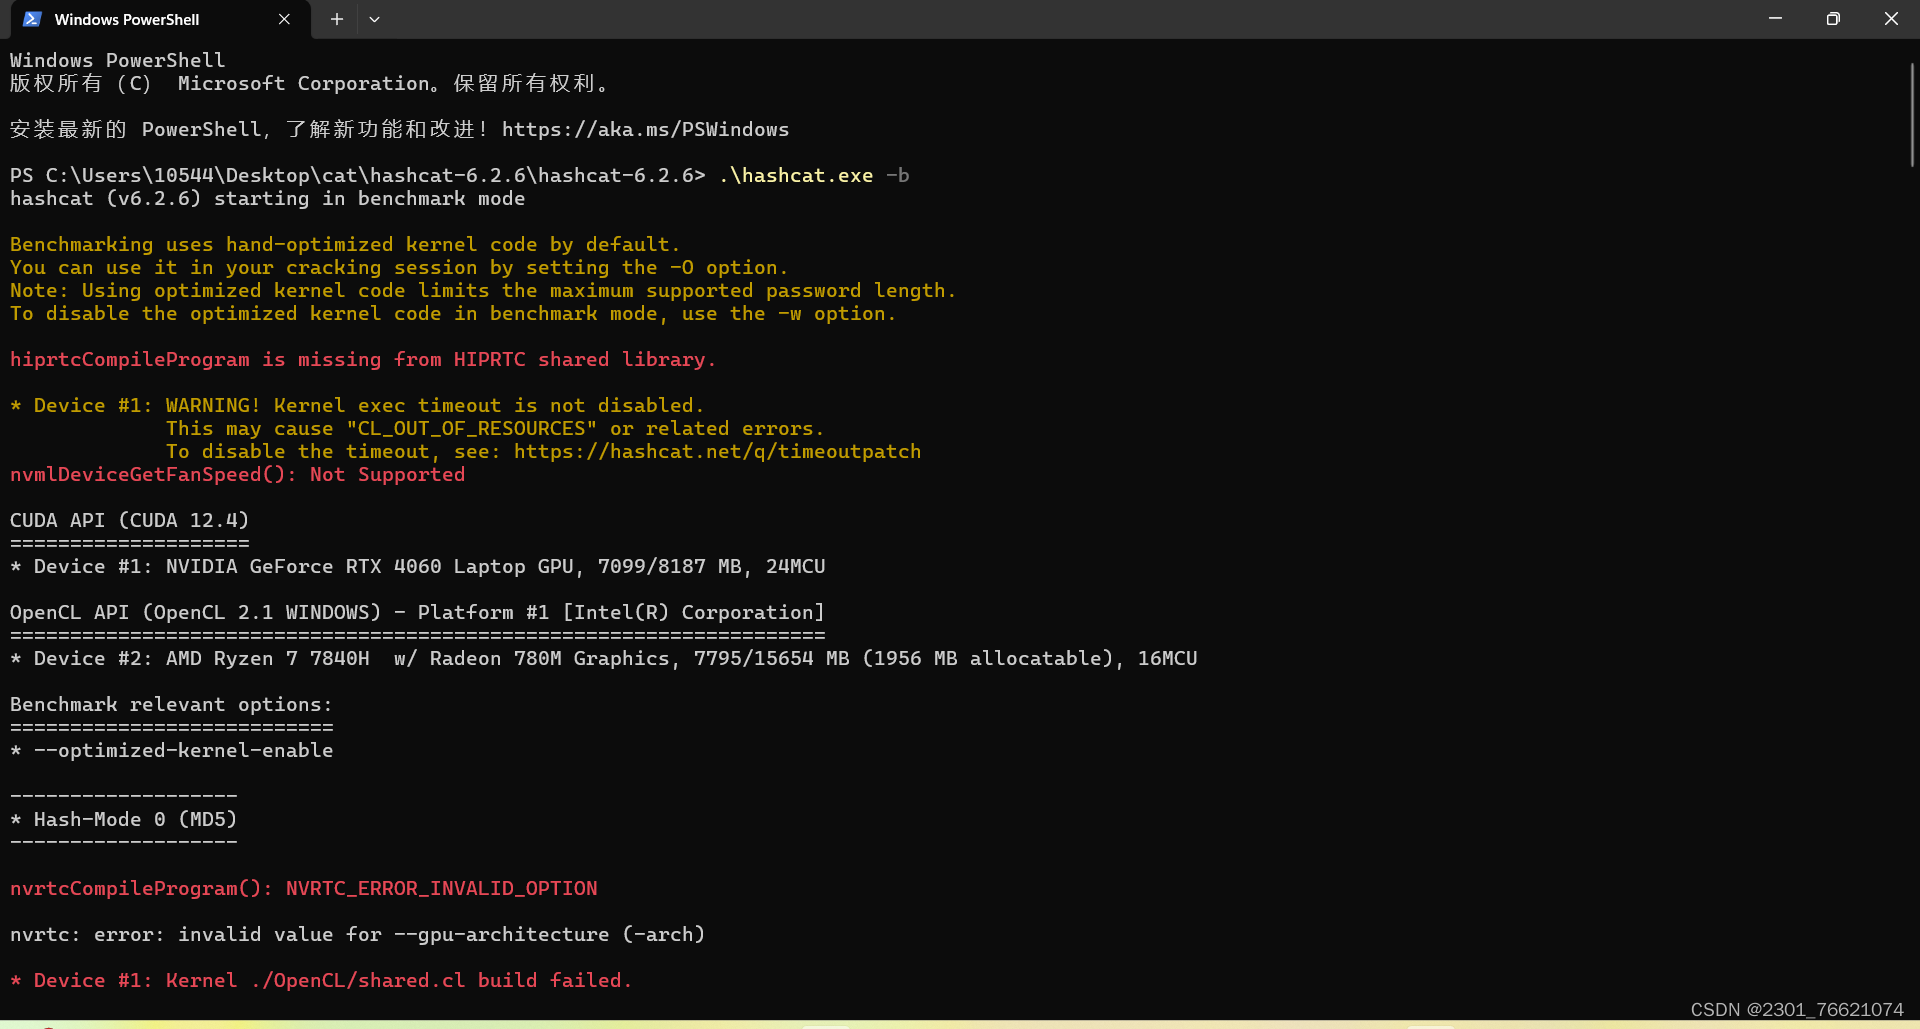The width and height of the screenshot is (1920, 1029).
Task: Open the PSWindows update link
Action: (x=645, y=129)
